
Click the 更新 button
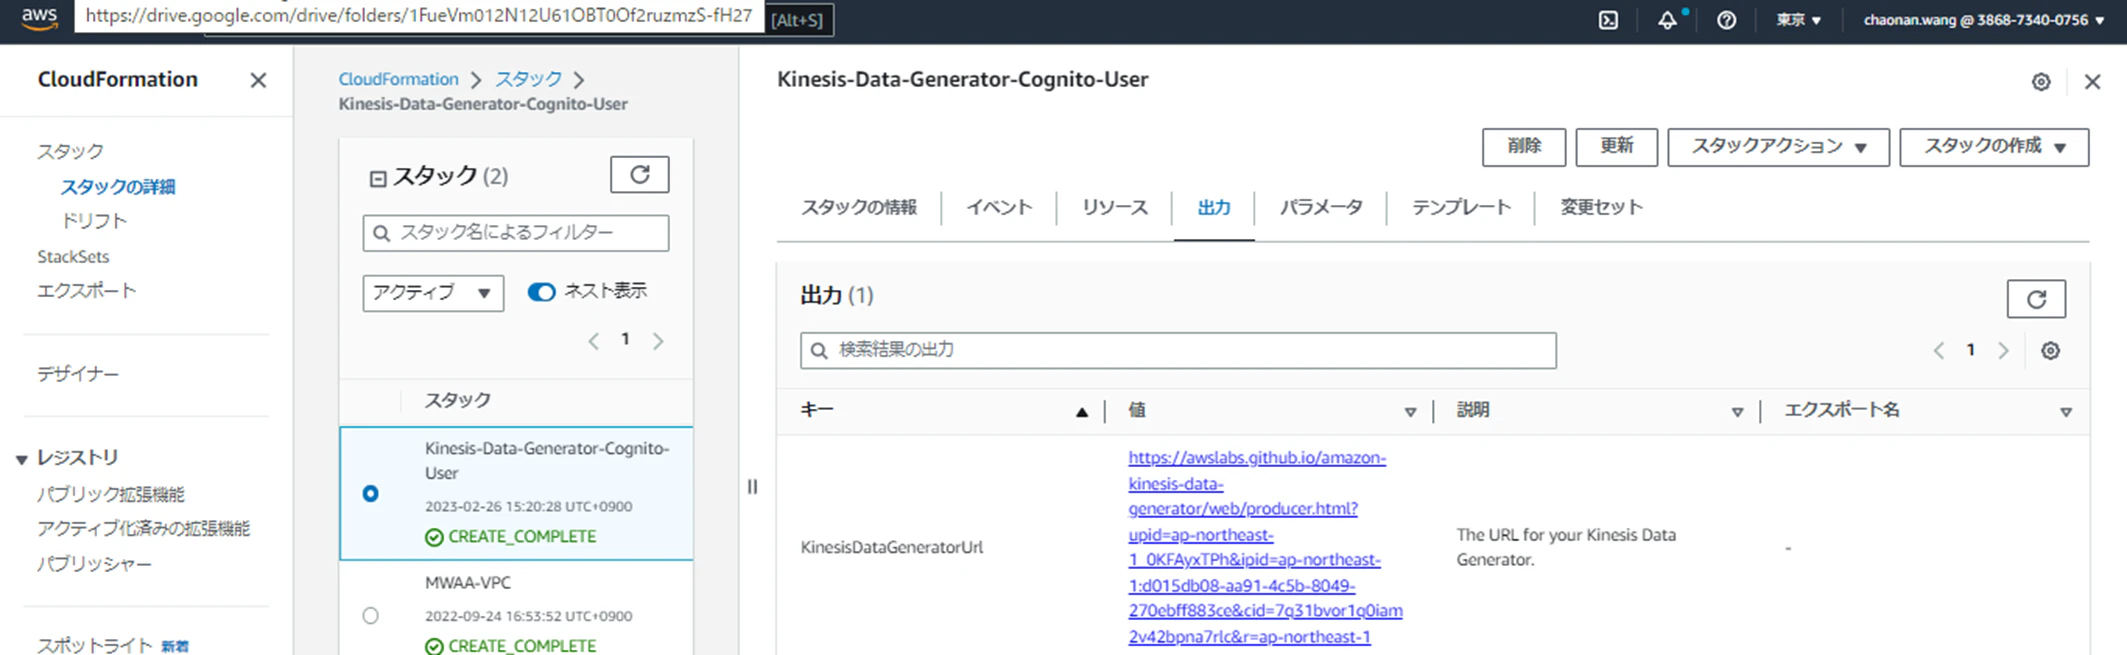click(x=1616, y=147)
